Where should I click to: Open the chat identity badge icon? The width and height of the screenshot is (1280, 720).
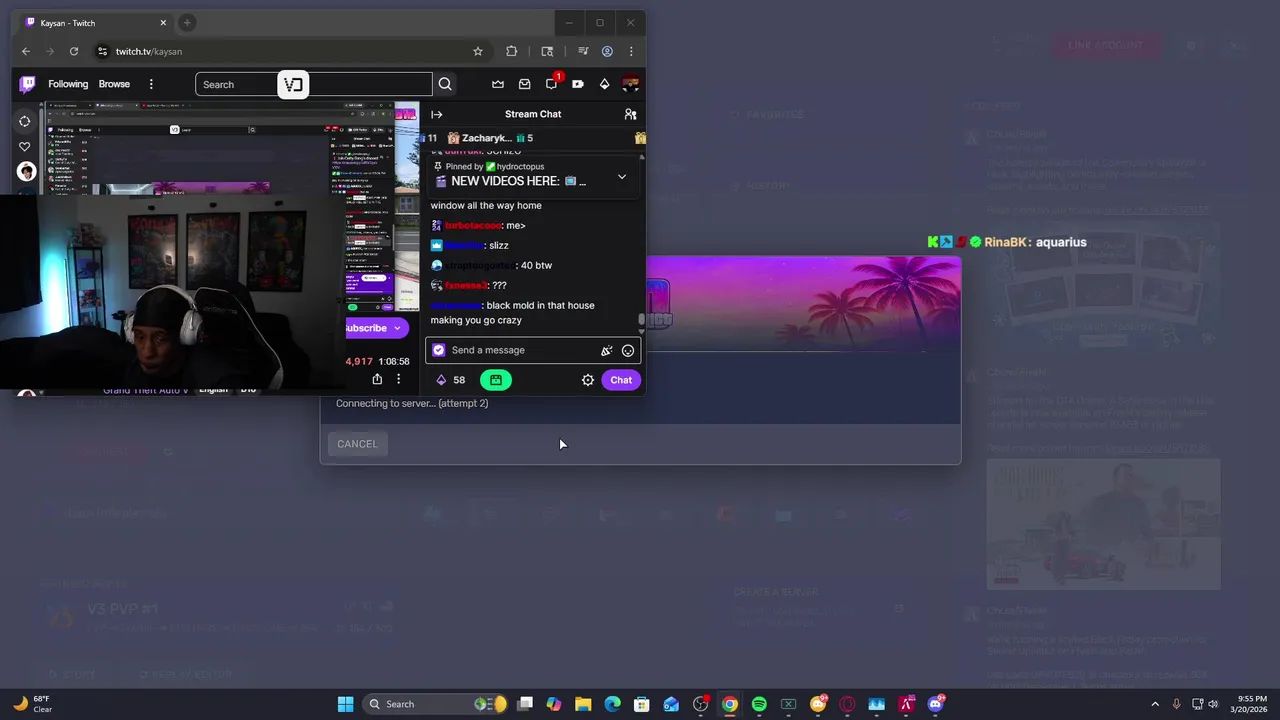point(438,350)
